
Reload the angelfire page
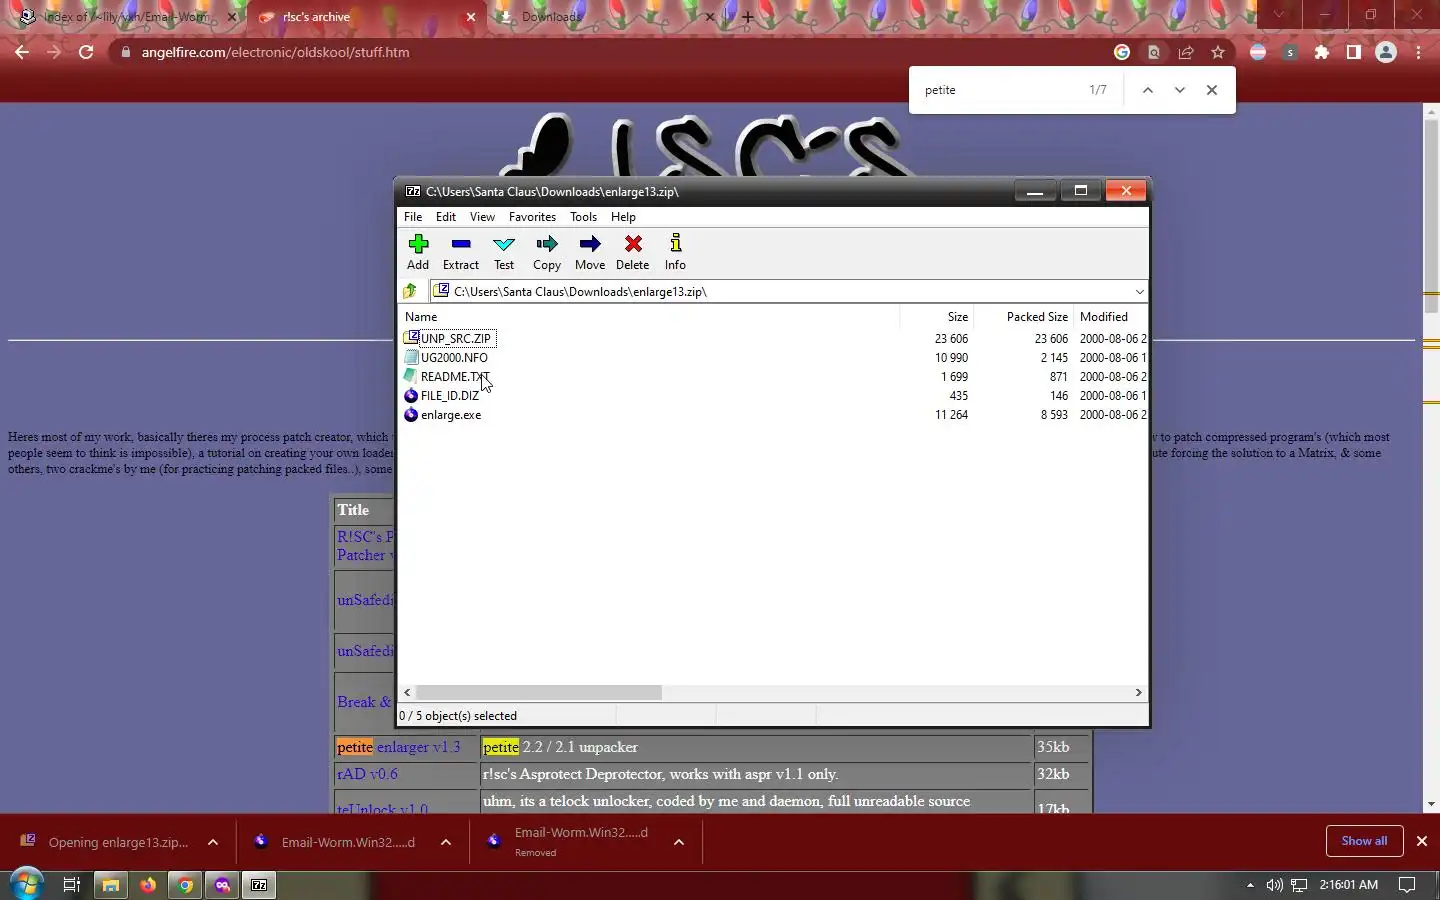tap(86, 52)
